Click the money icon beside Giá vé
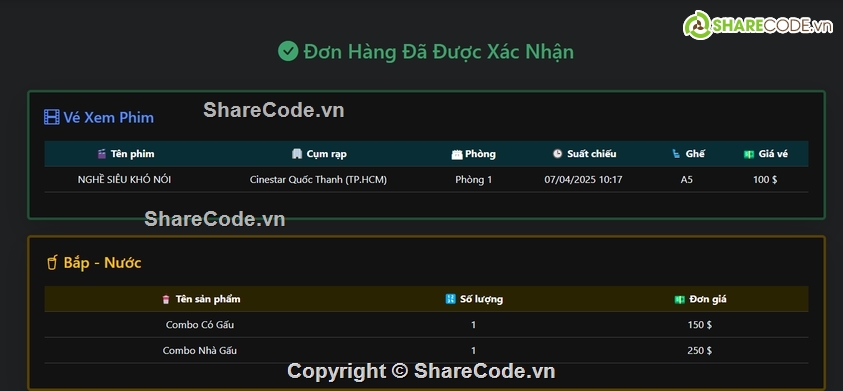Image resolution: width=843 pixels, height=391 pixels. pyautogui.click(x=749, y=154)
